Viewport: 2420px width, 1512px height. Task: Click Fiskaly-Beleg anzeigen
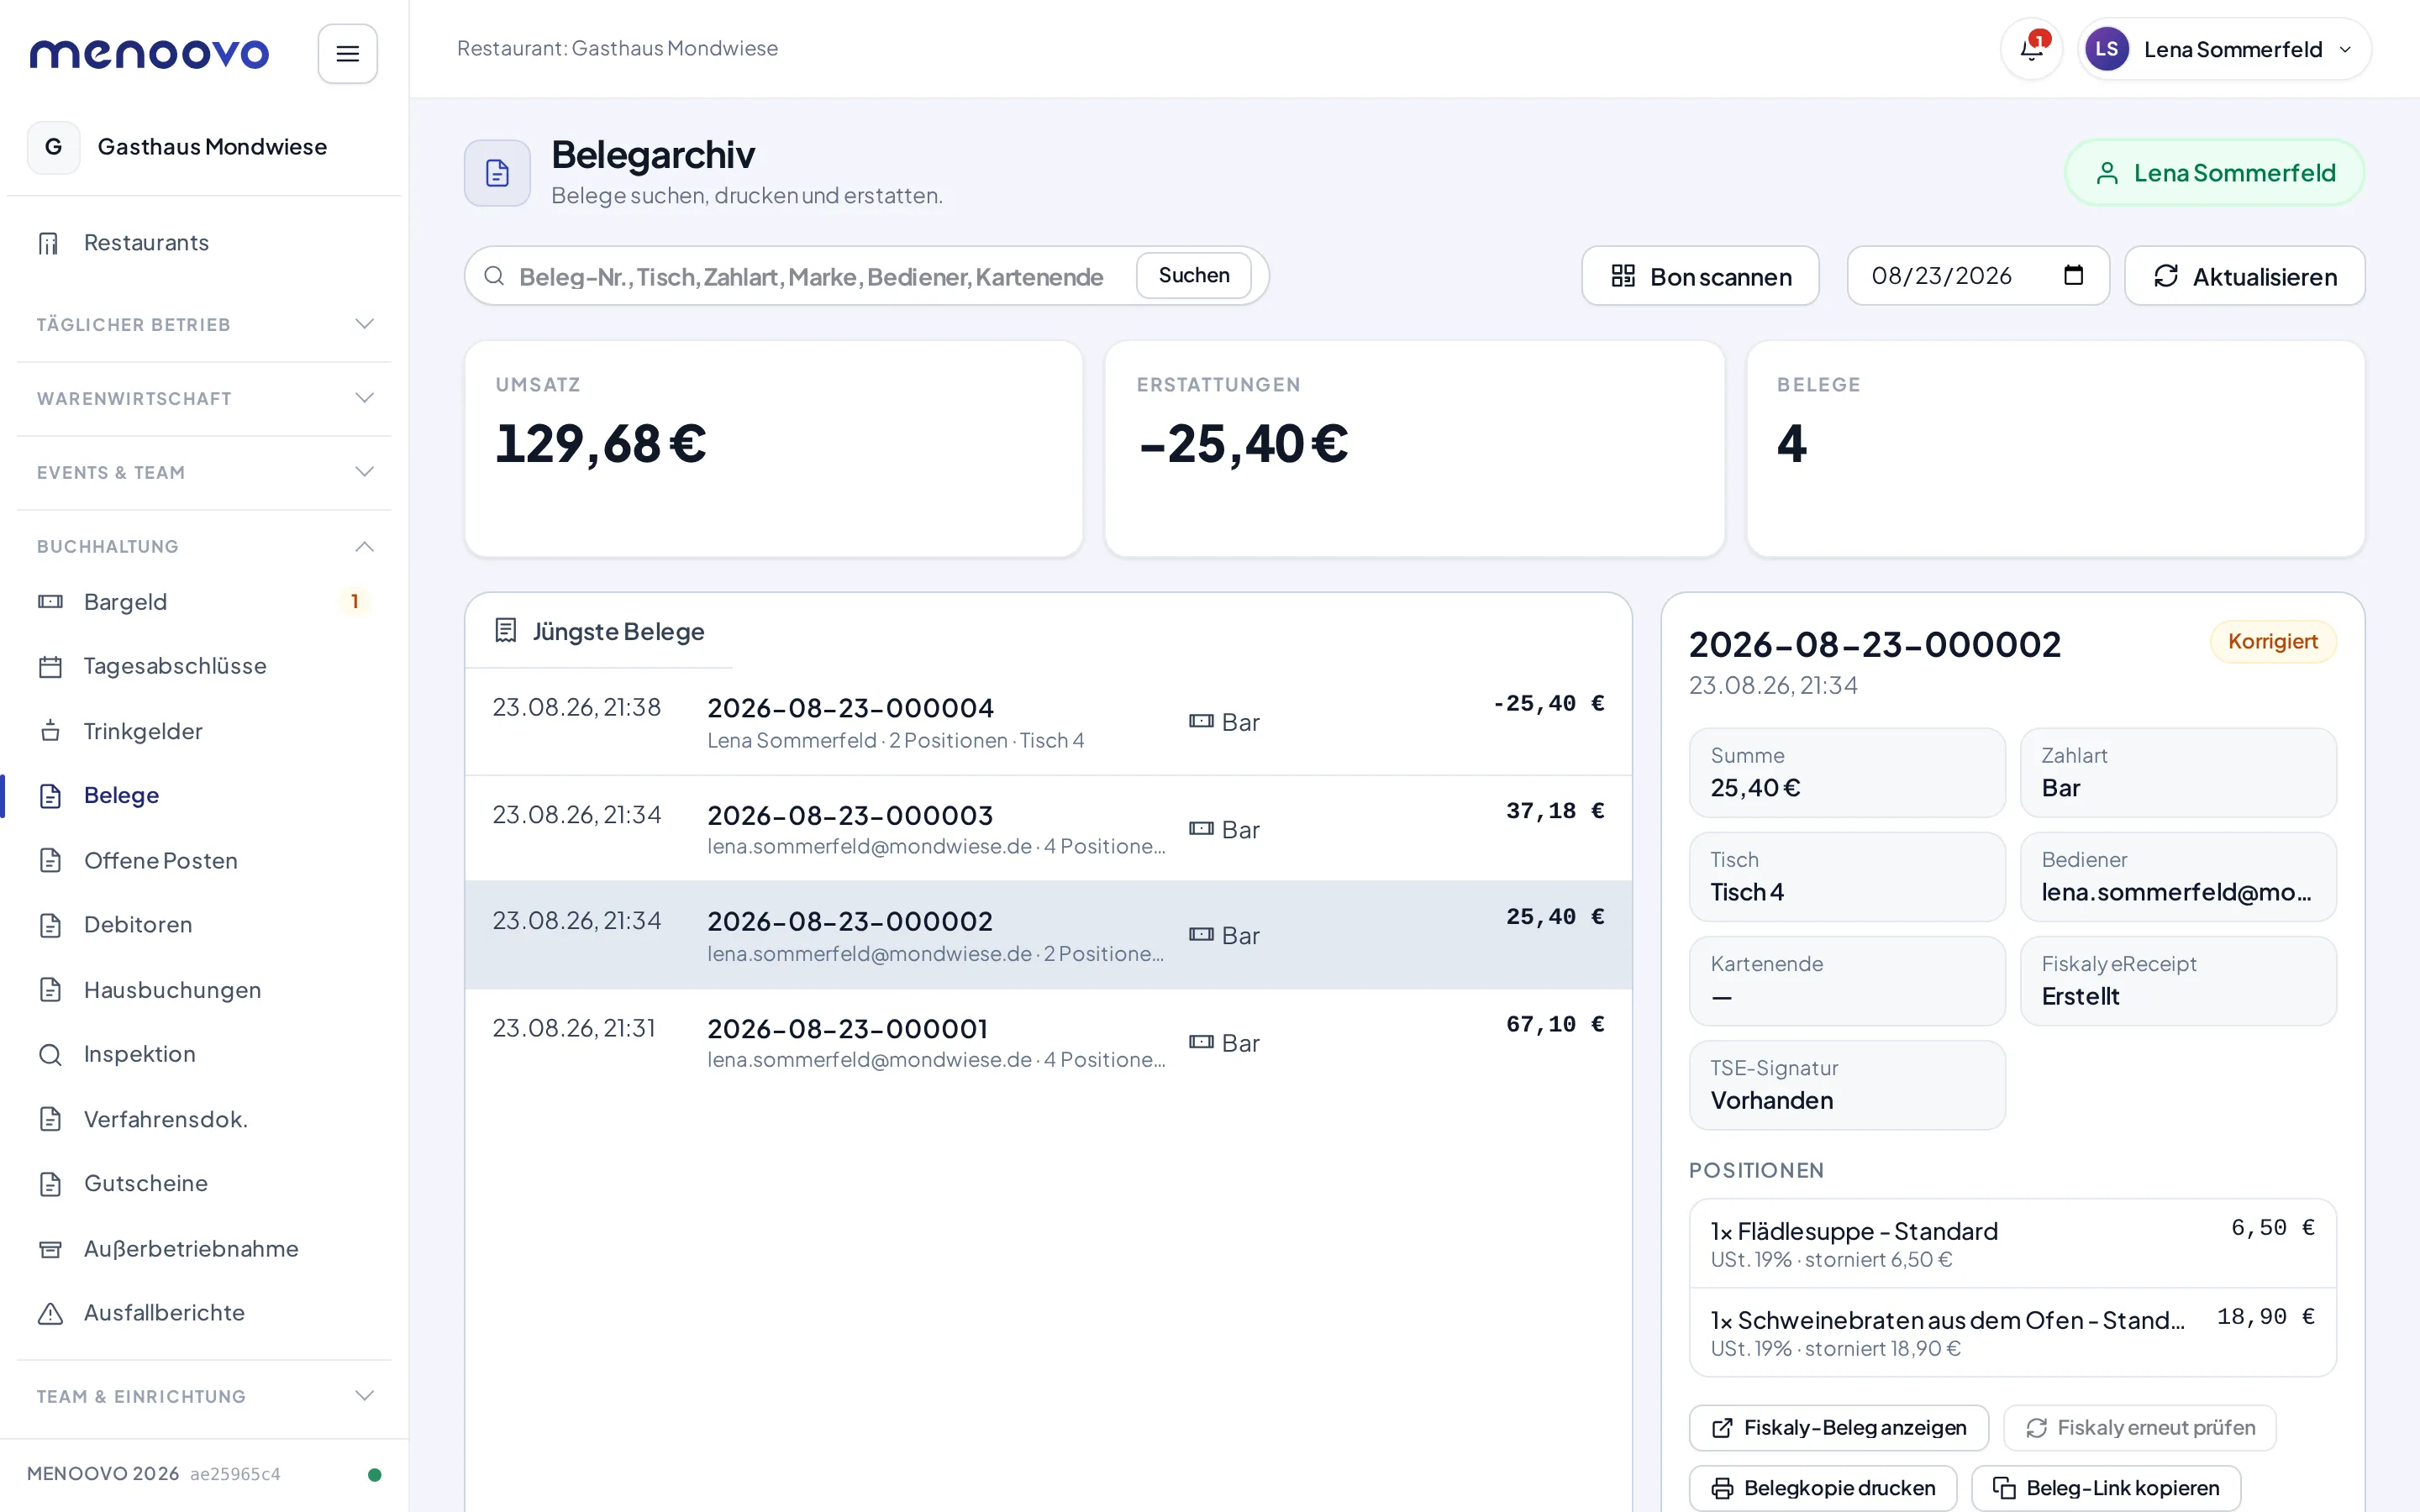tap(1838, 1427)
